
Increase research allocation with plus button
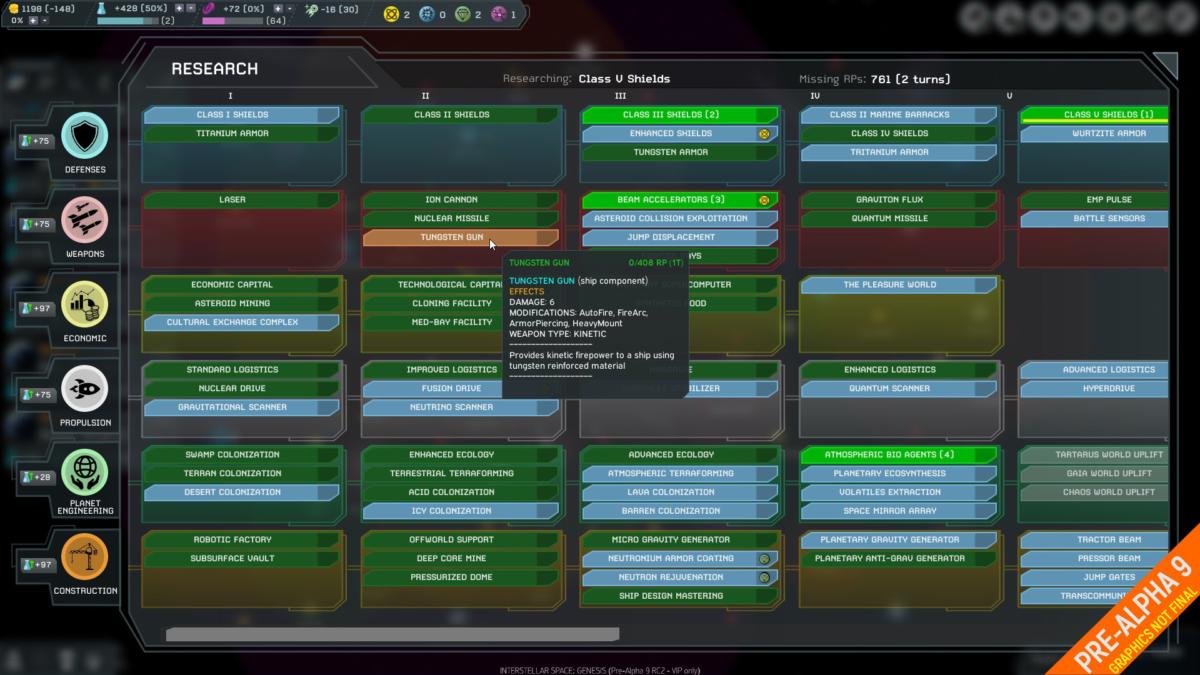coord(179,8)
